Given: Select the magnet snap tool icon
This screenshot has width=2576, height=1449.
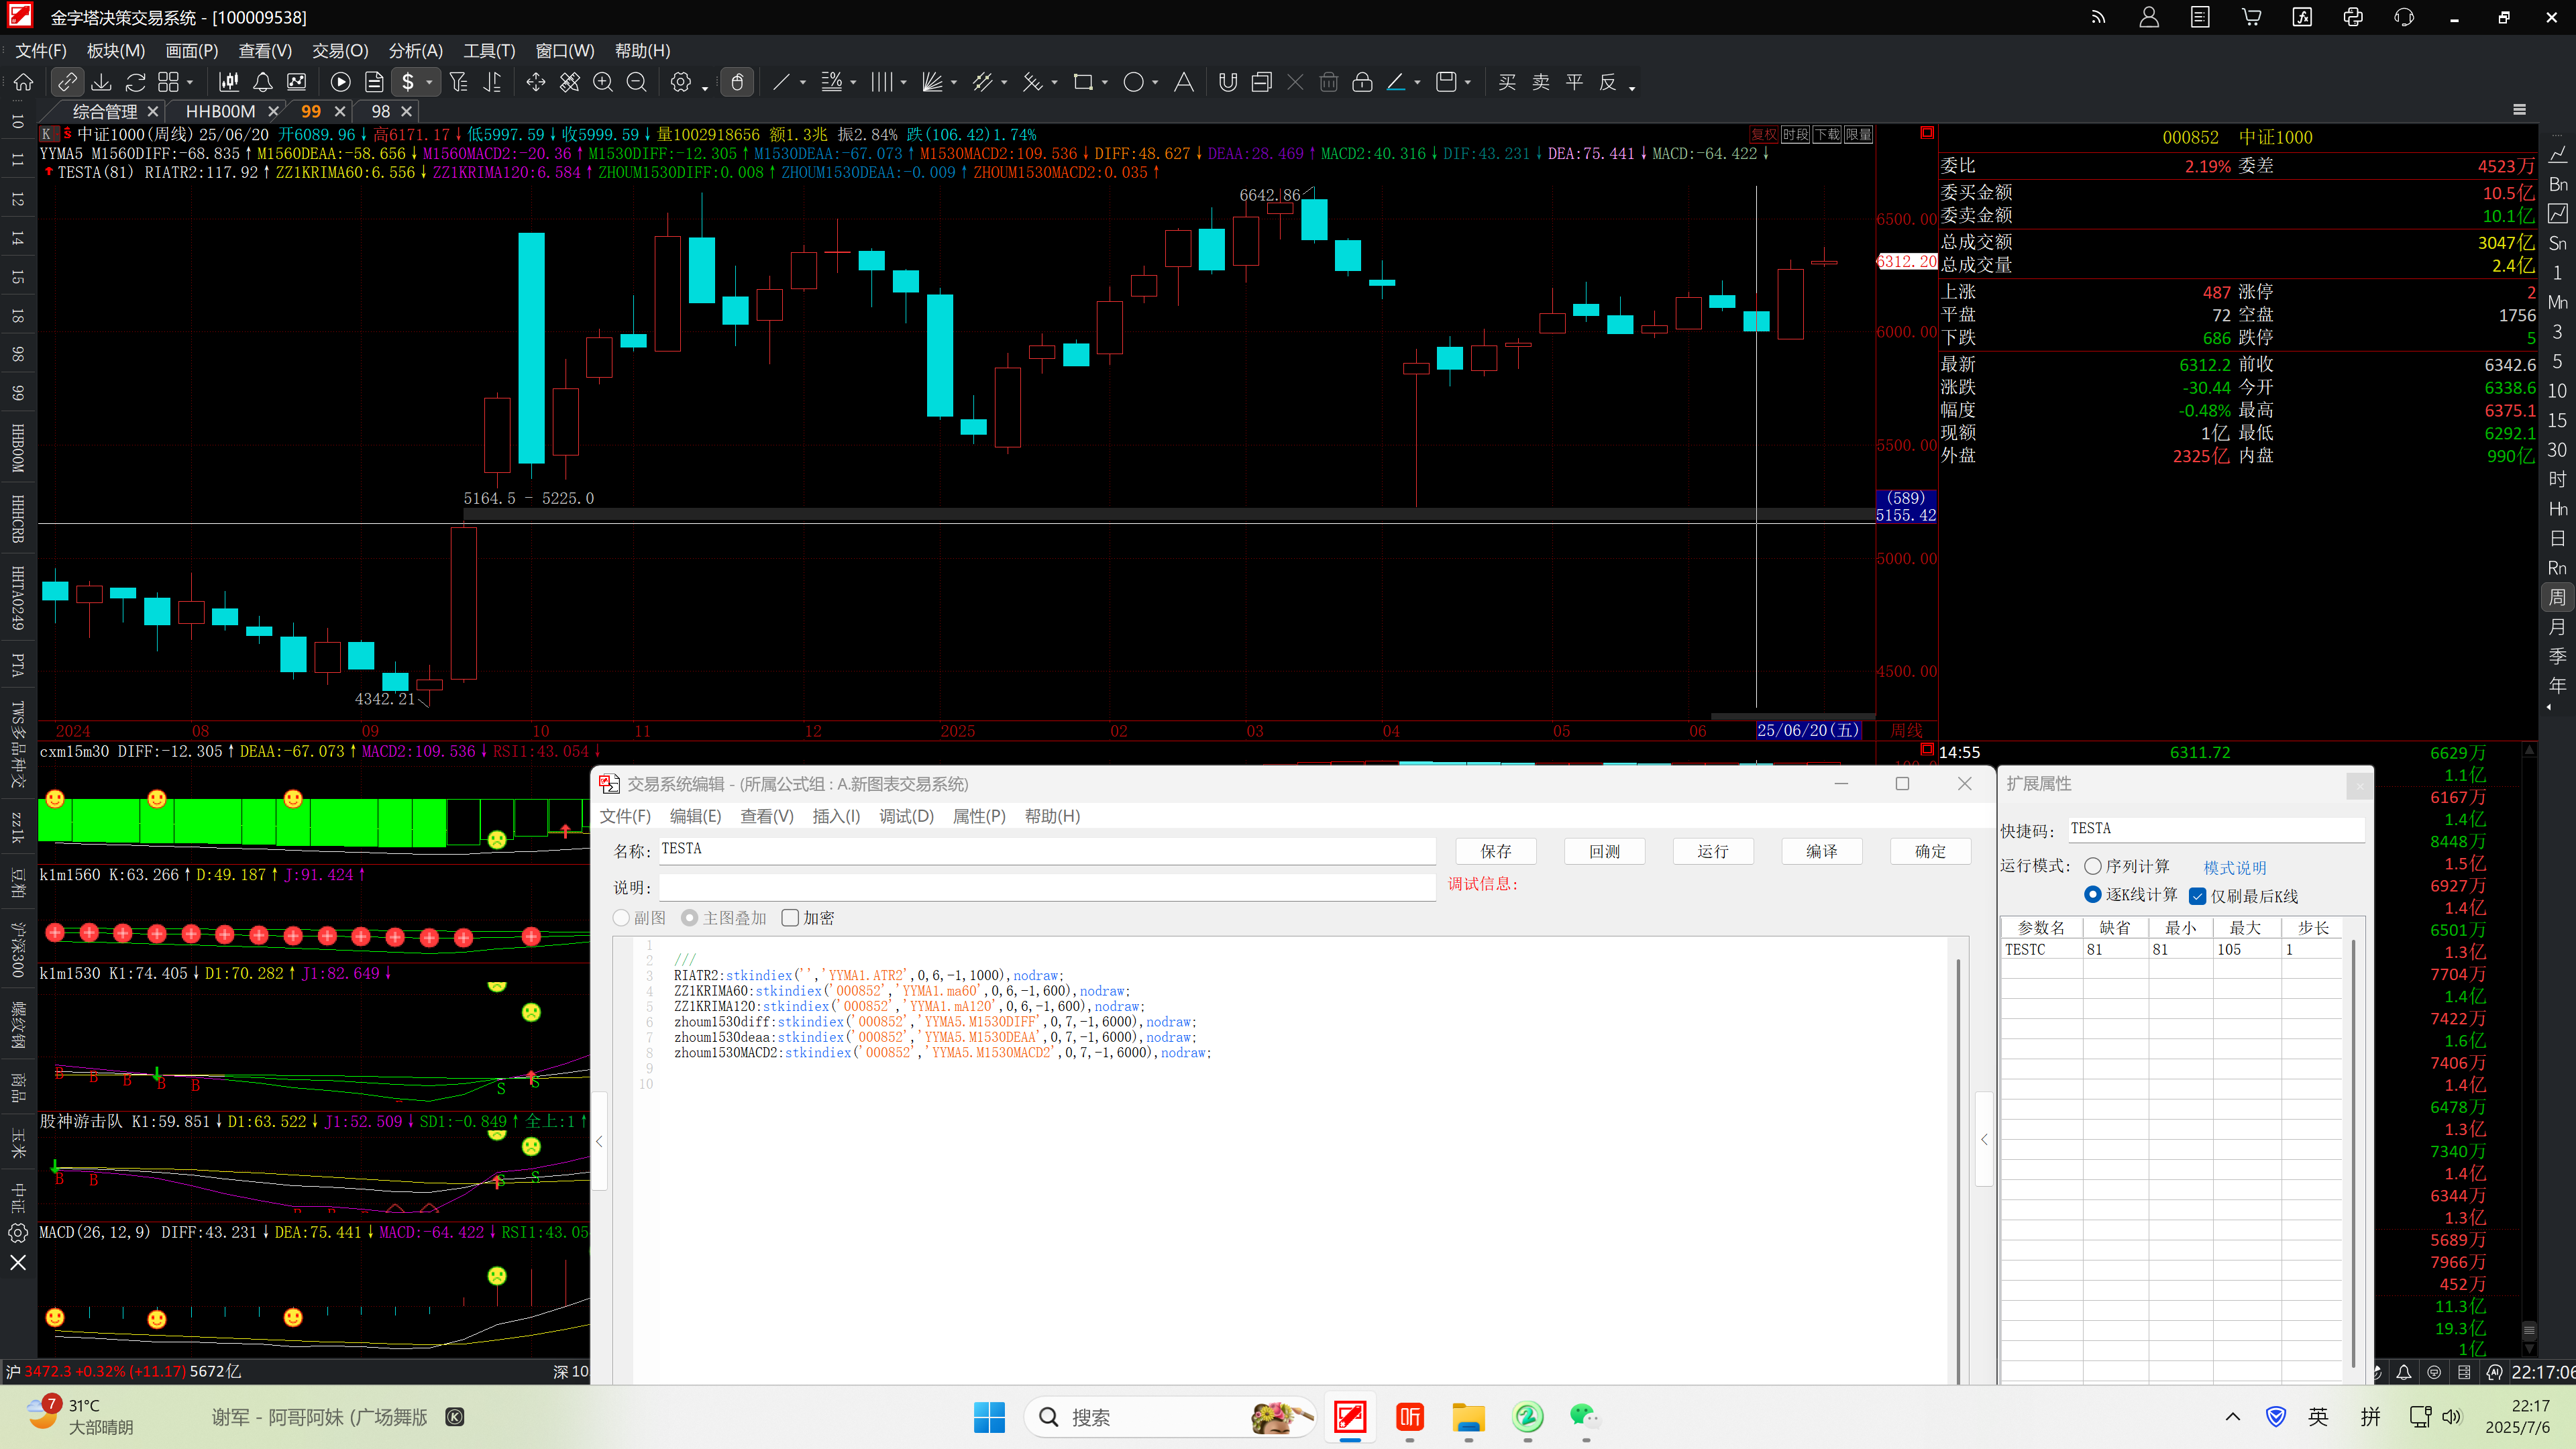Looking at the screenshot, I should tap(1227, 82).
